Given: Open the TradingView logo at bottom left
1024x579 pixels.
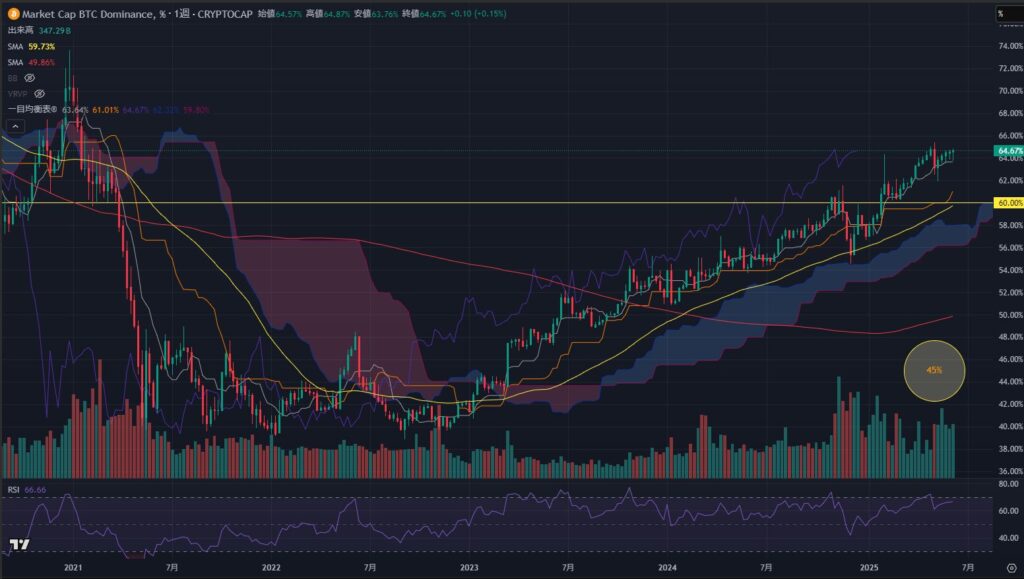Looking at the screenshot, I should (19, 544).
